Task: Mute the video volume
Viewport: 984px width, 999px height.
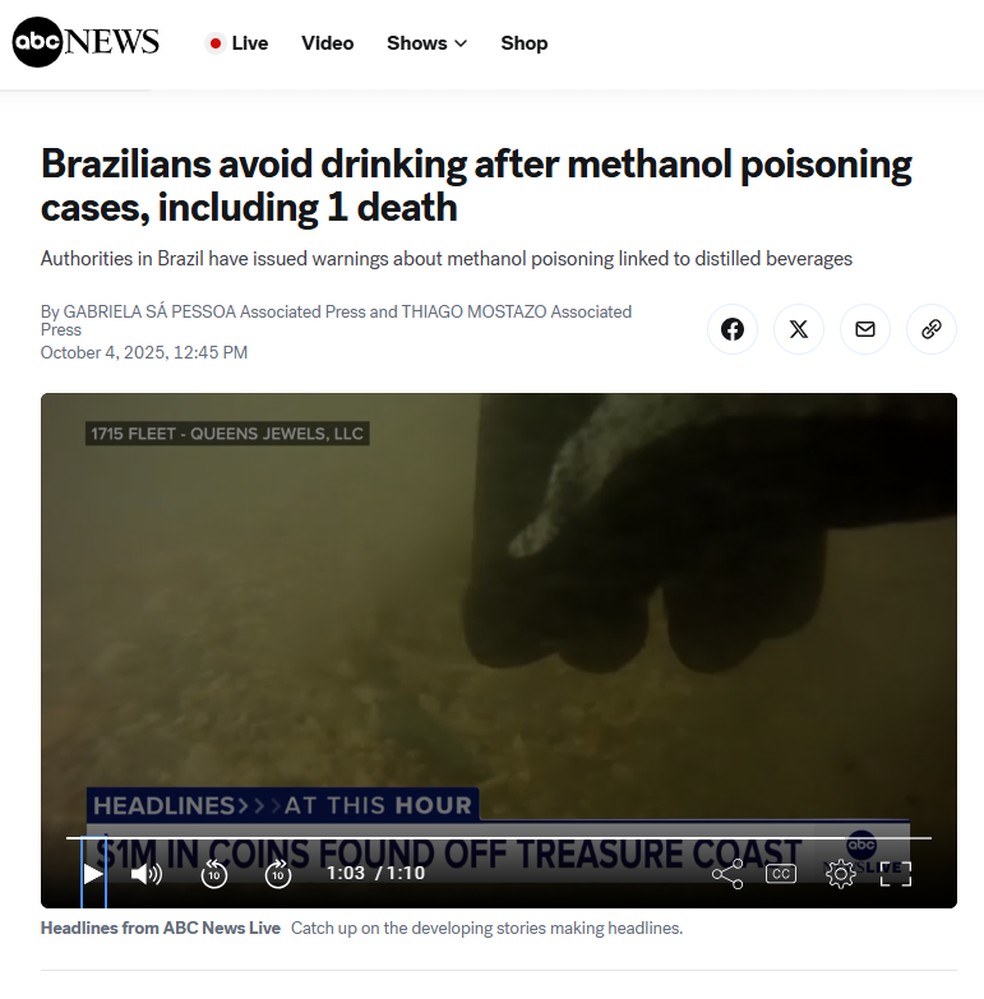Action: (147, 873)
